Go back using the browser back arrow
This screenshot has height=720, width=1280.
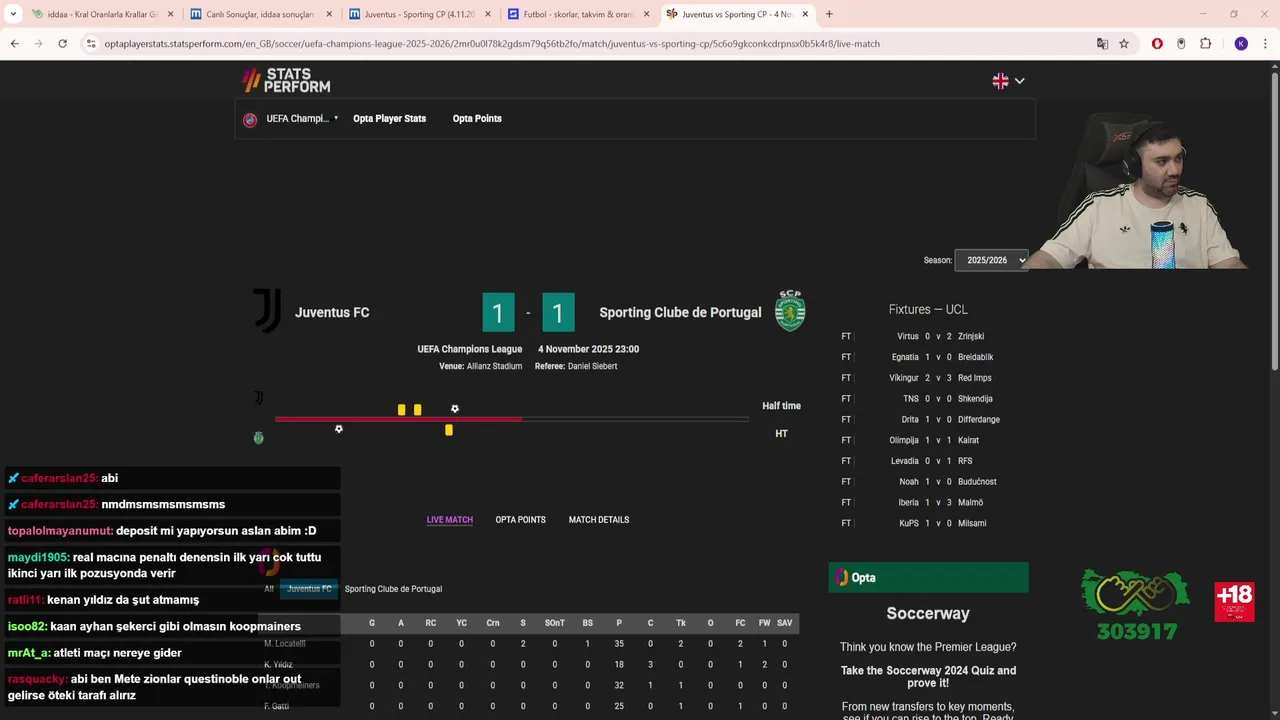click(x=14, y=44)
